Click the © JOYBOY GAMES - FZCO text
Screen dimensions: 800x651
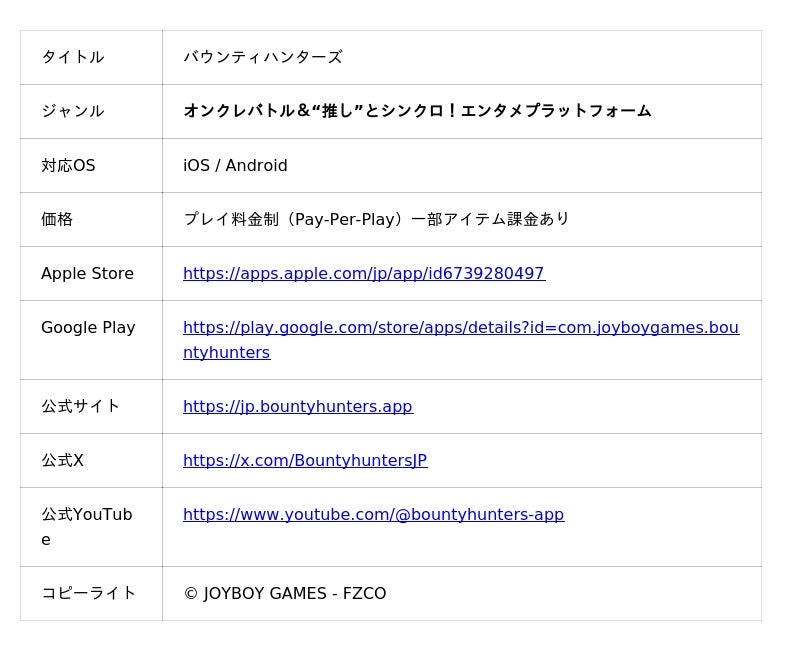[284, 593]
